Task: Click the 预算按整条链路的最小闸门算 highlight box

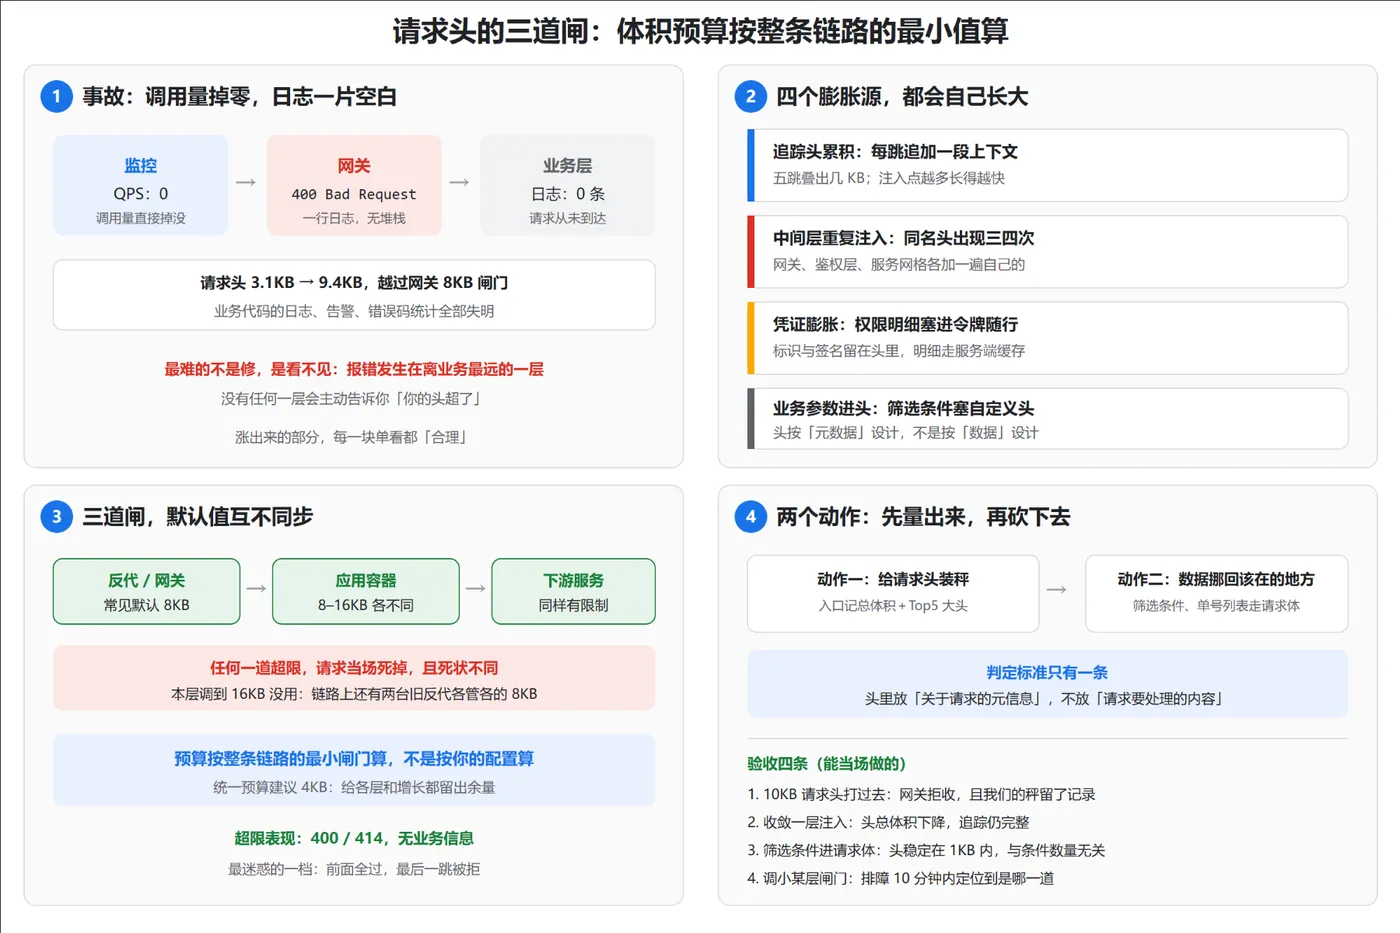Action: tap(354, 770)
